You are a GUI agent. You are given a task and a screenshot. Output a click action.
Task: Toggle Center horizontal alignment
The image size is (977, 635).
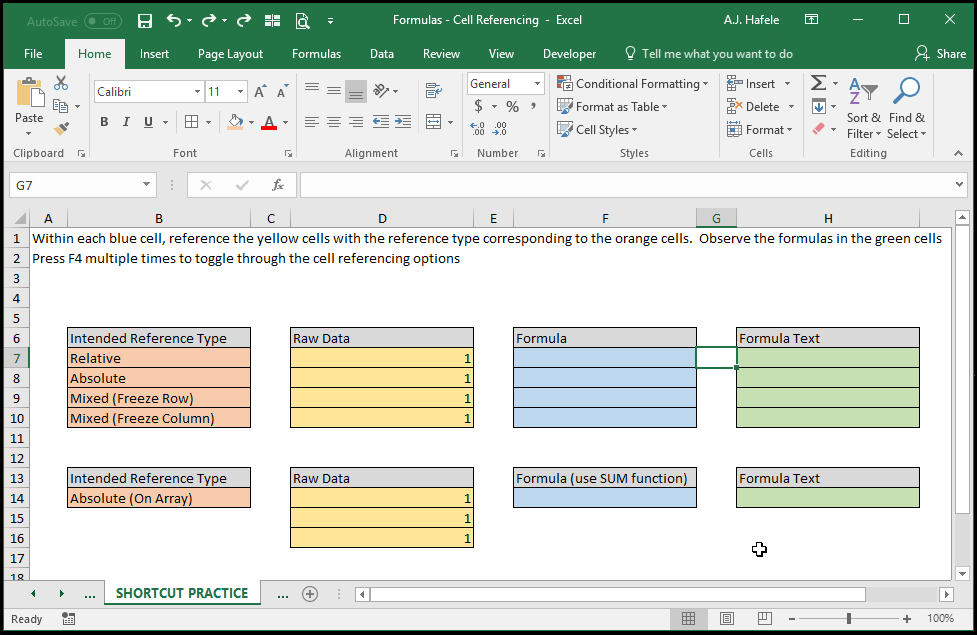point(334,122)
